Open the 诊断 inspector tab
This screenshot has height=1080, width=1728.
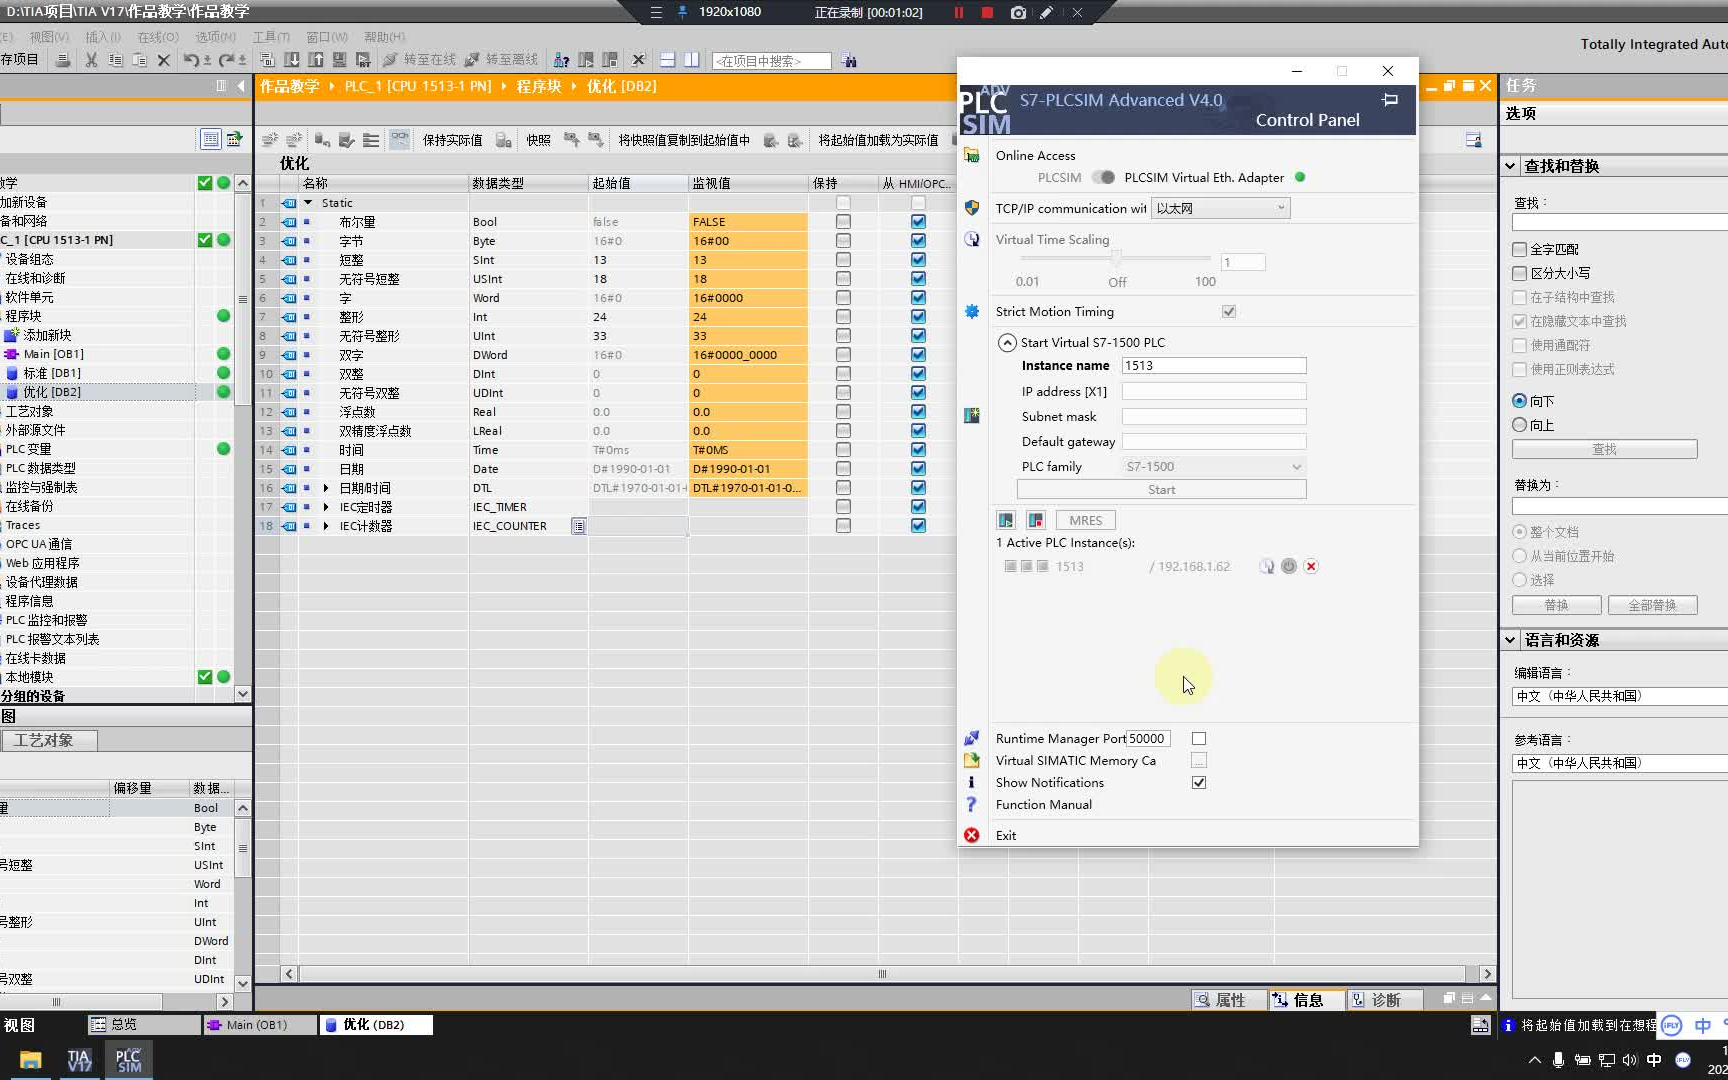(1385, 1000)
